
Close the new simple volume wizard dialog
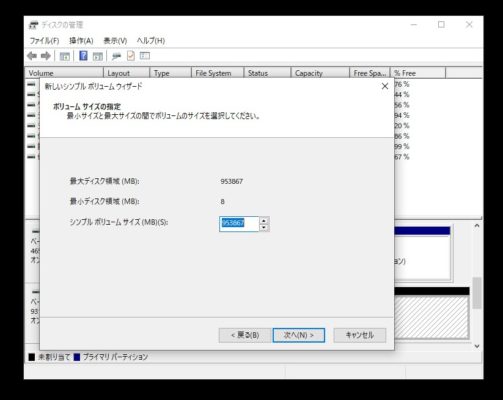pyautogui.click(x=385, y=86)
